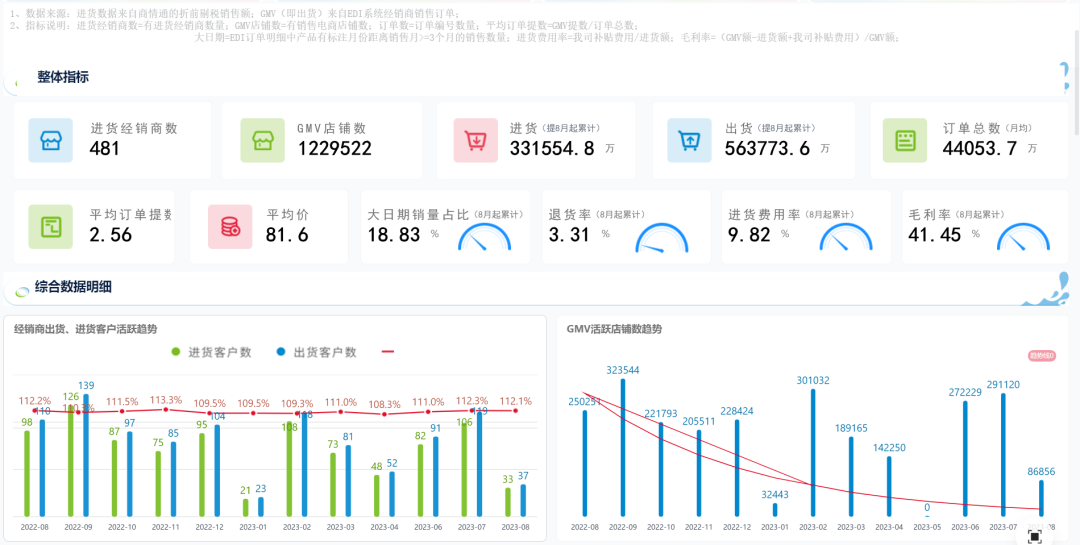The height and width of the screenshot is (545, 1080).
Task: Click the GMV店铺数 value 1229522
Action: click(x=335, y=148)
